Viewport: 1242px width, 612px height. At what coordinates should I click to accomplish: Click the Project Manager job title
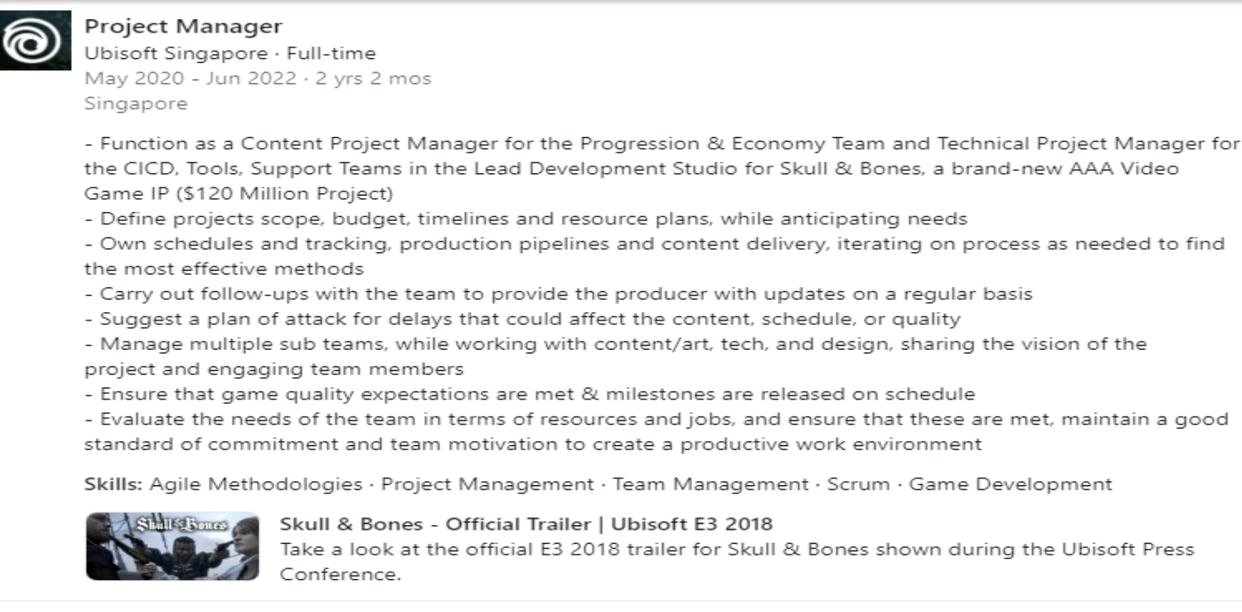tap(183, 27)
